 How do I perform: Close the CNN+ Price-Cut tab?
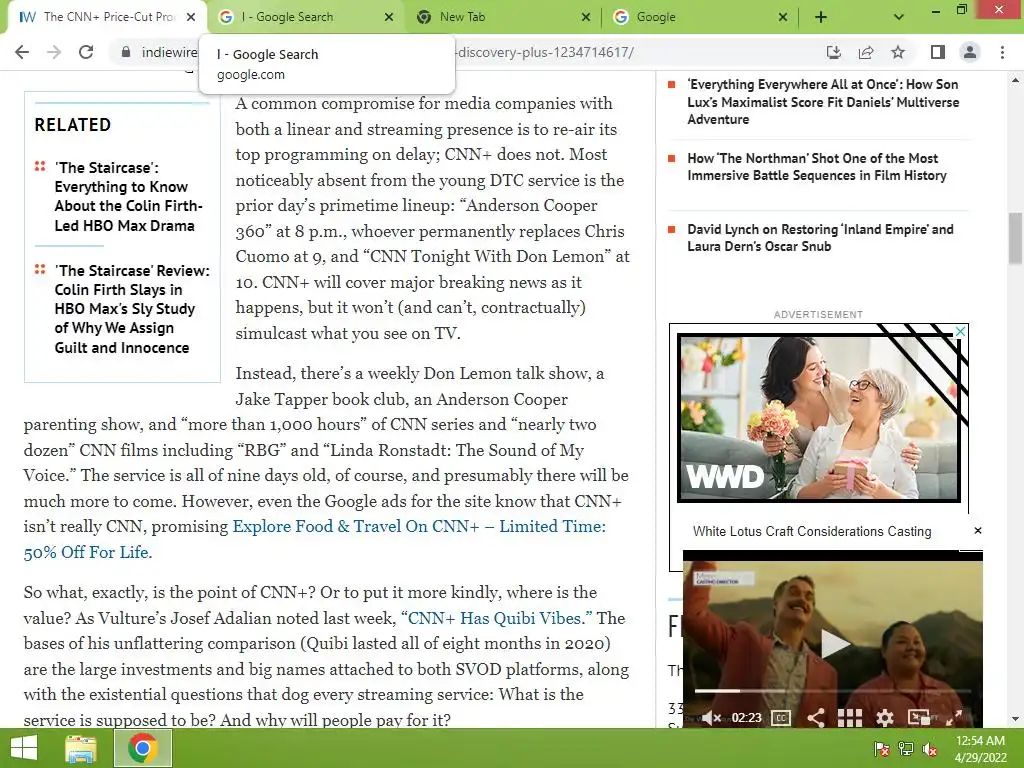pyautogui.click(x=191, y=18)
